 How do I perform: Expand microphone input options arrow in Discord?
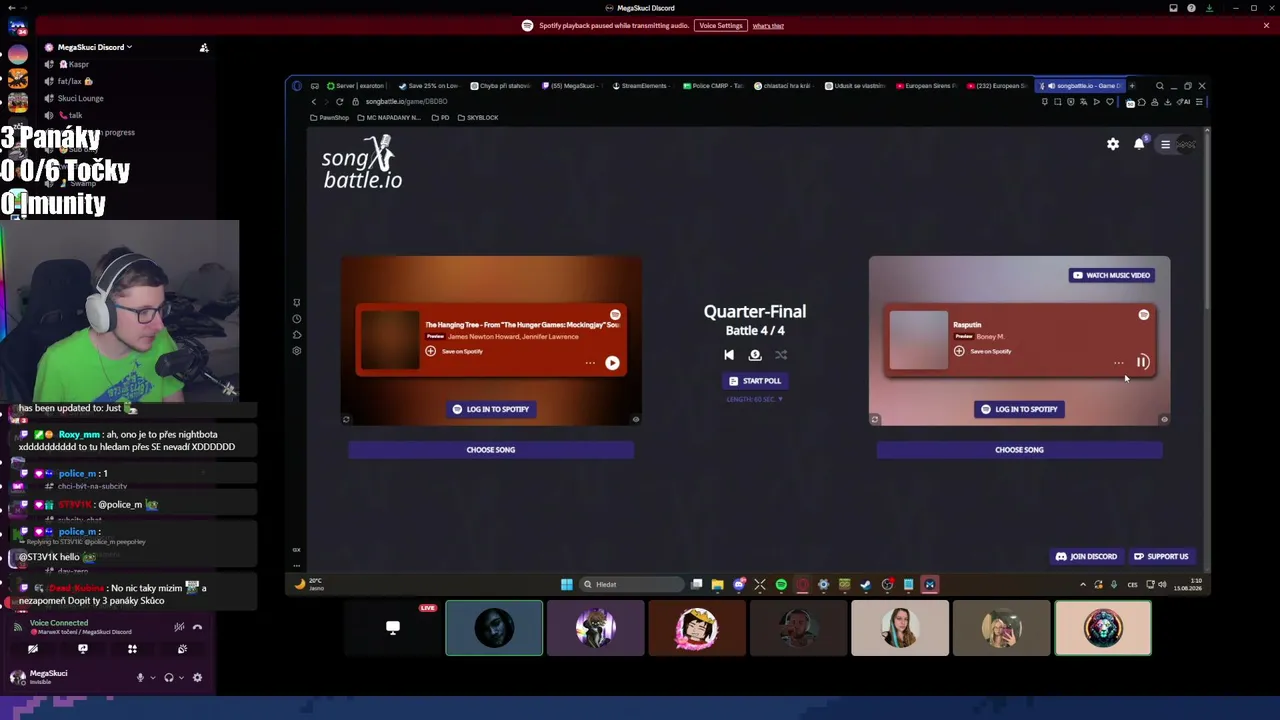tap(152, 678)
